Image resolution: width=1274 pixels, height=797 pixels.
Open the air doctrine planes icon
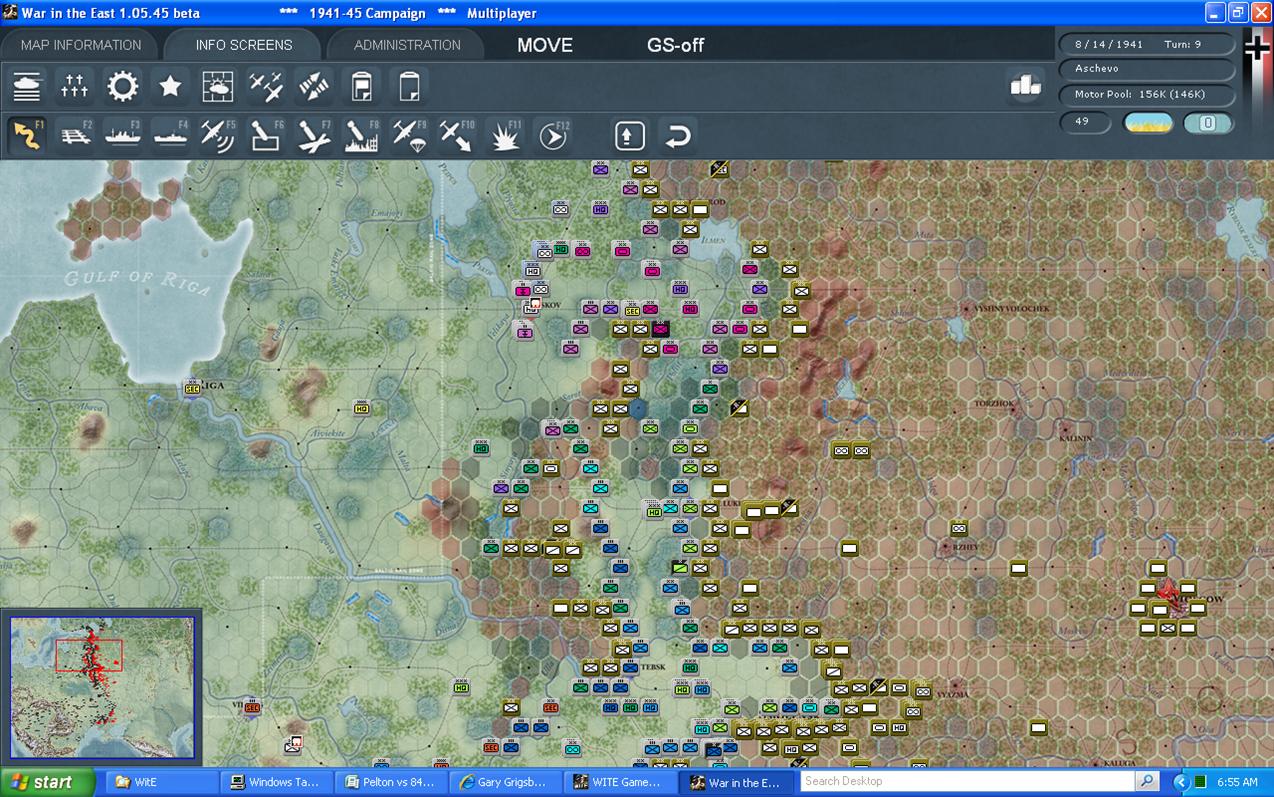point(266,87)
